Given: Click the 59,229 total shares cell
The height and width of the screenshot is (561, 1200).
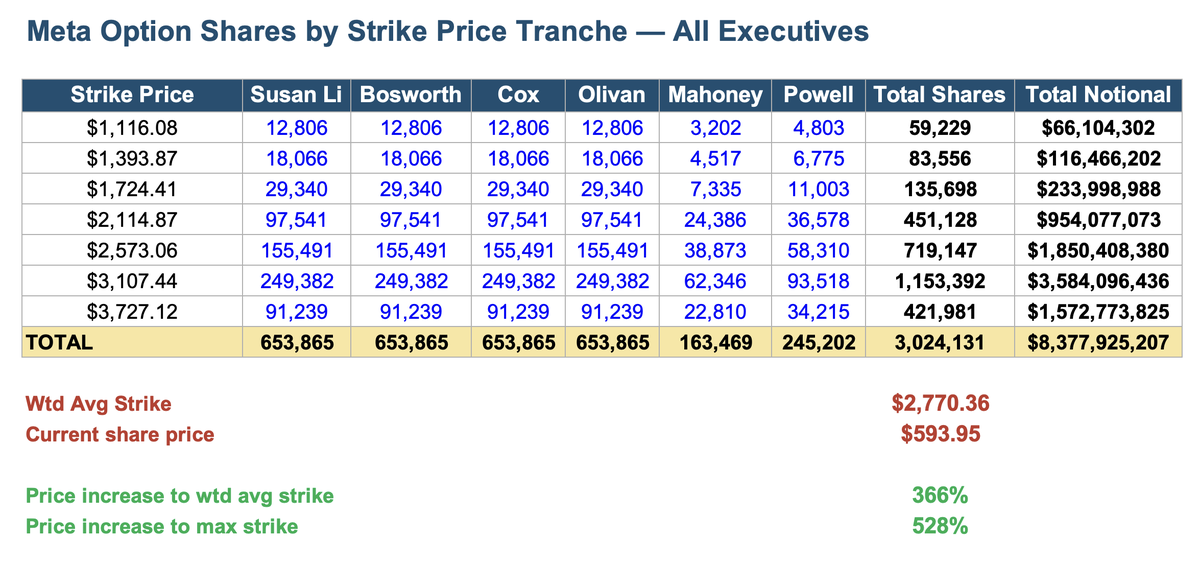Looking at the screenshot, I should [939, 128].
